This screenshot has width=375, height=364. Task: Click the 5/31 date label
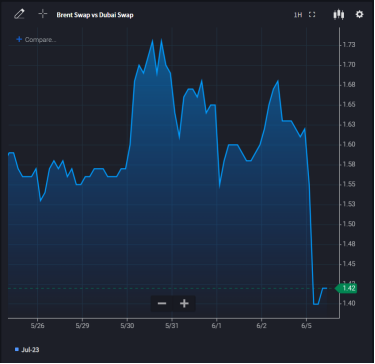click(x=172, y=325)
